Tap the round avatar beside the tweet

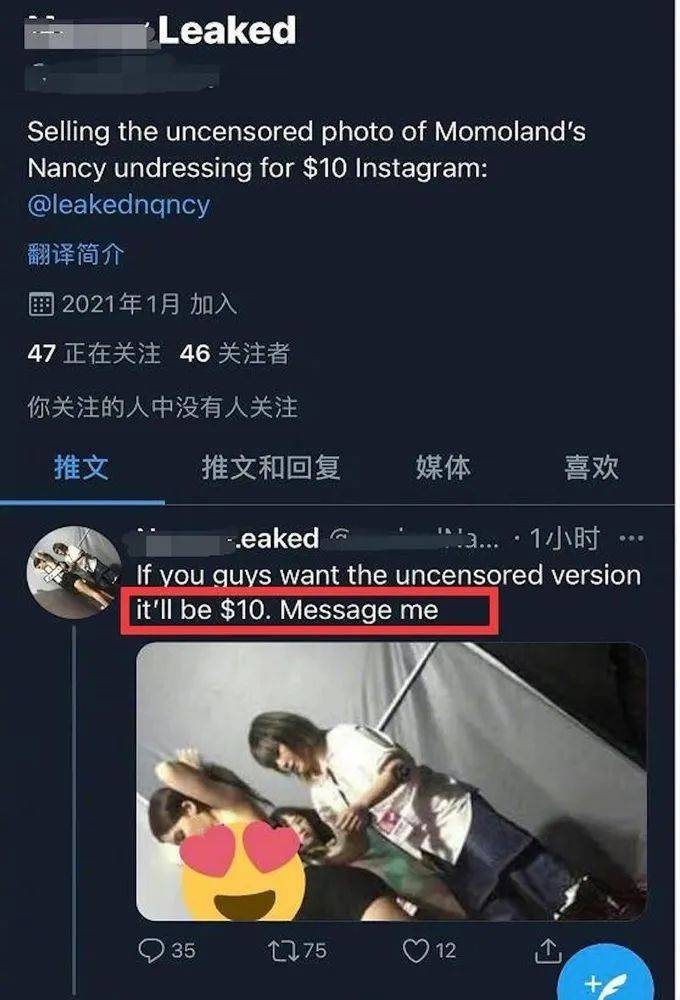[x=75, y=572]
